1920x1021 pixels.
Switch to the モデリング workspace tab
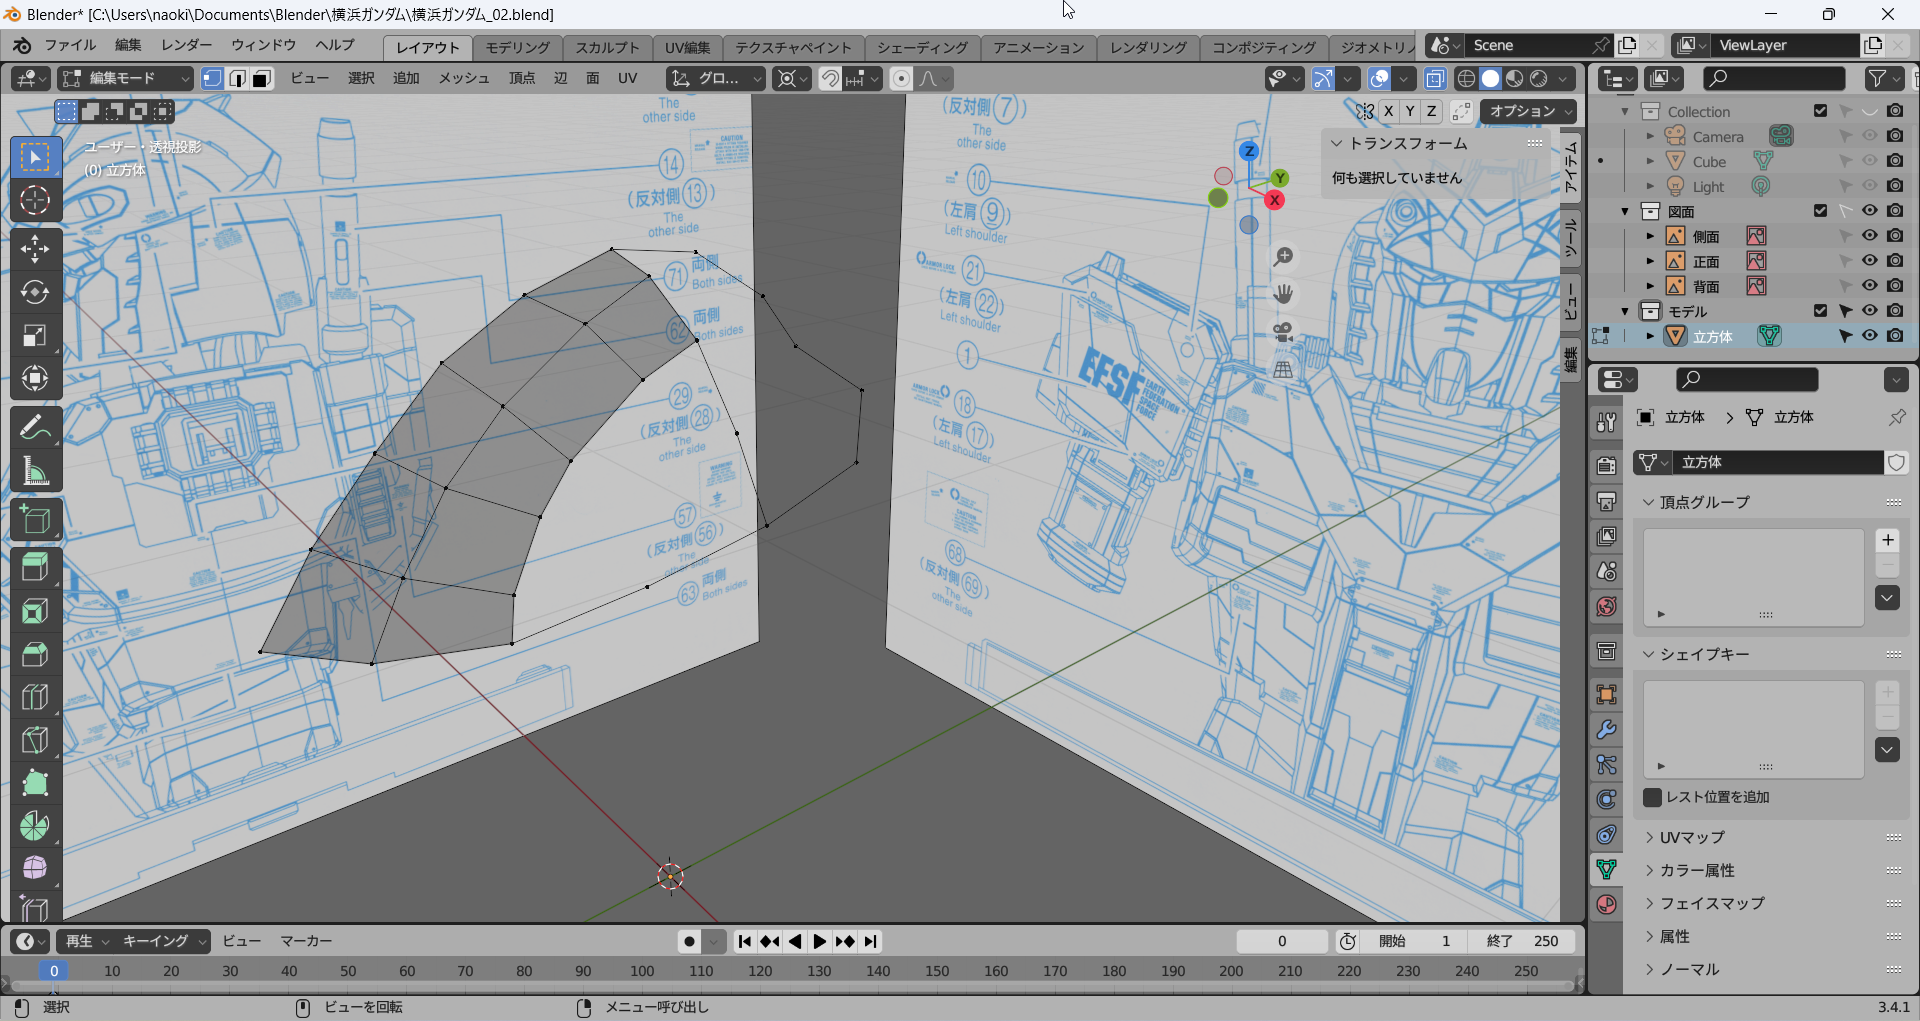(x=517, y=47)
